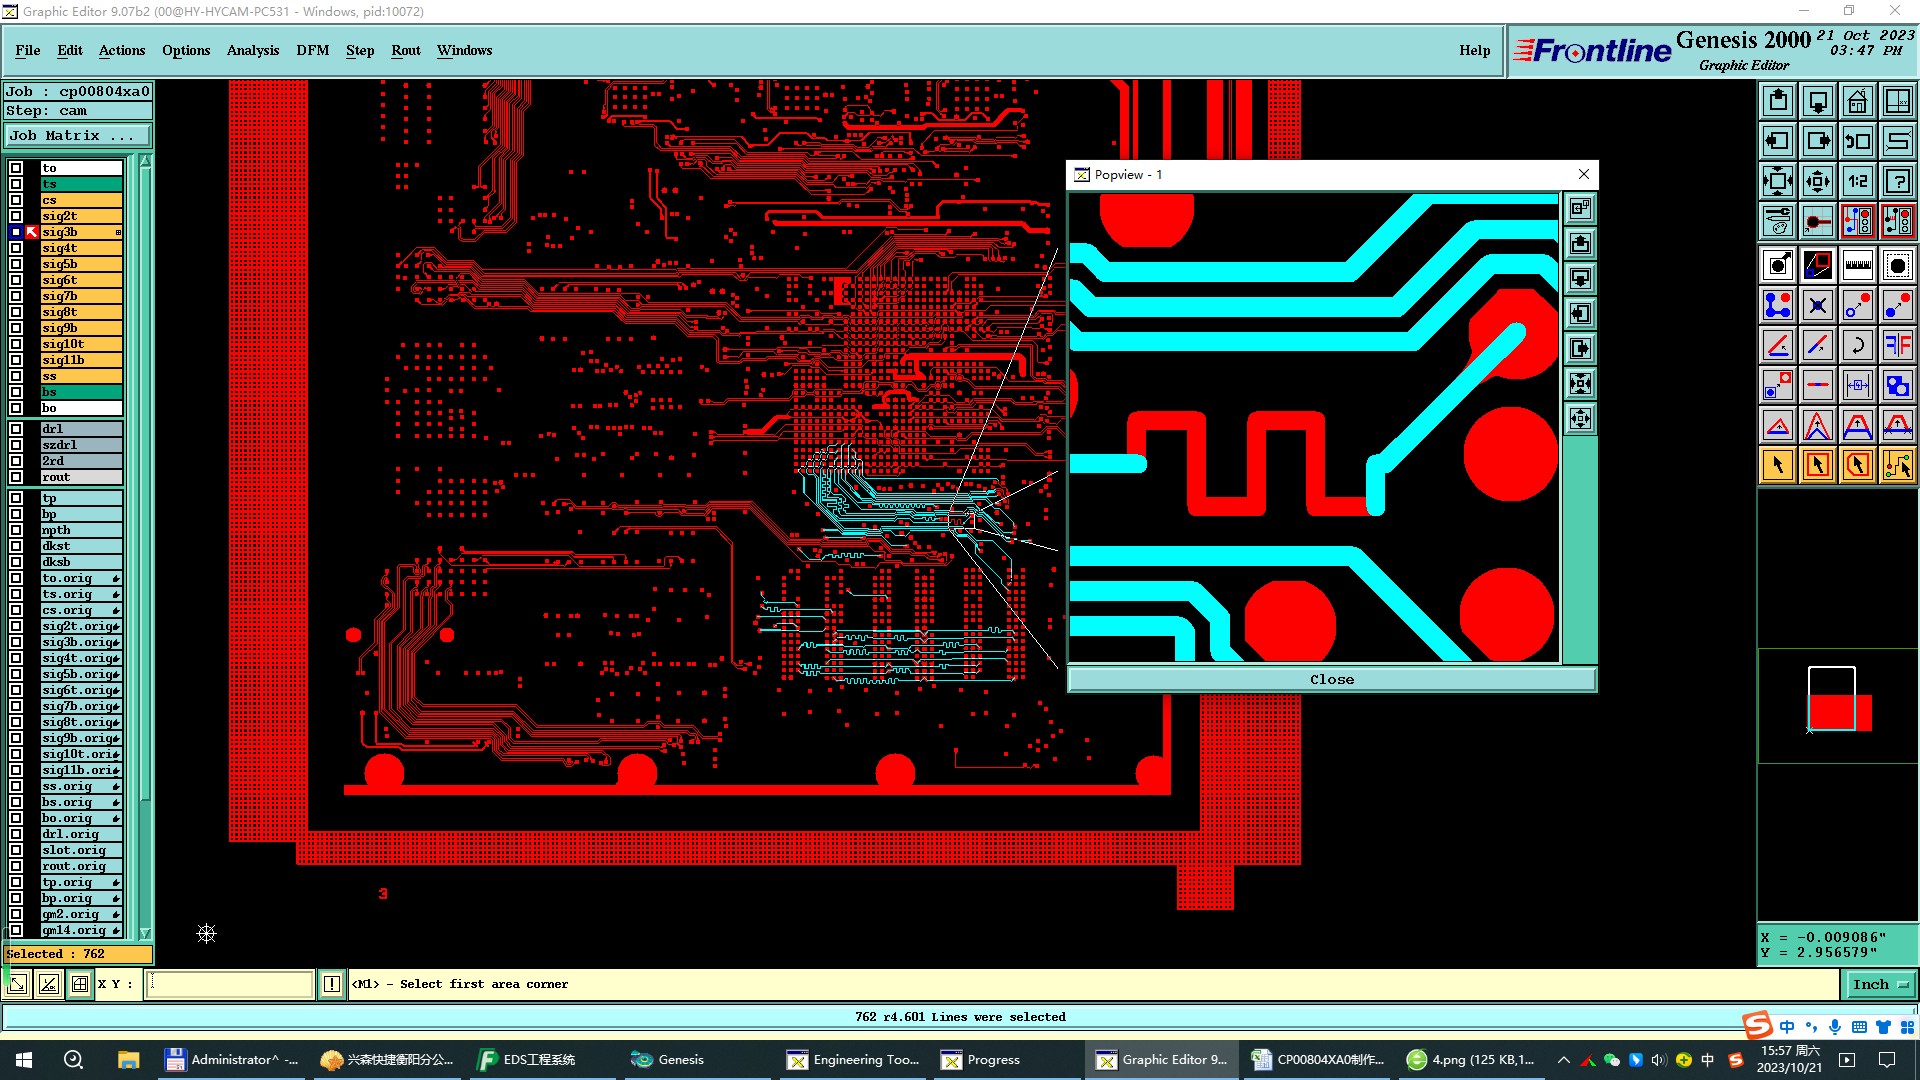1920x1080 pixels.
Task: Expand the system tray hidden icons chevron
Action: point(1563,1060)
